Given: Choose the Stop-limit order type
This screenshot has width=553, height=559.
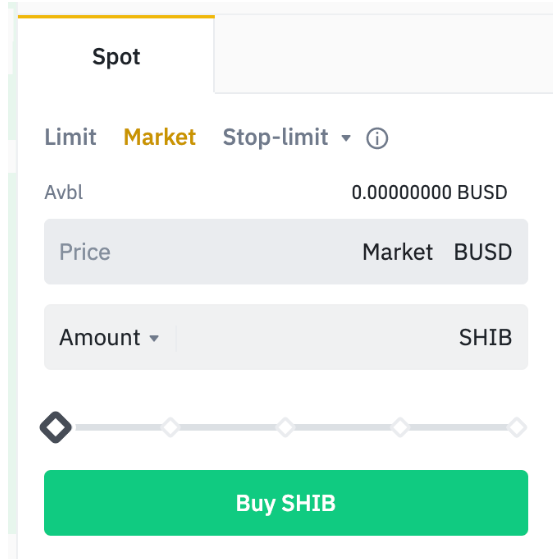Looking at the screenshot, I should [275, 137].
